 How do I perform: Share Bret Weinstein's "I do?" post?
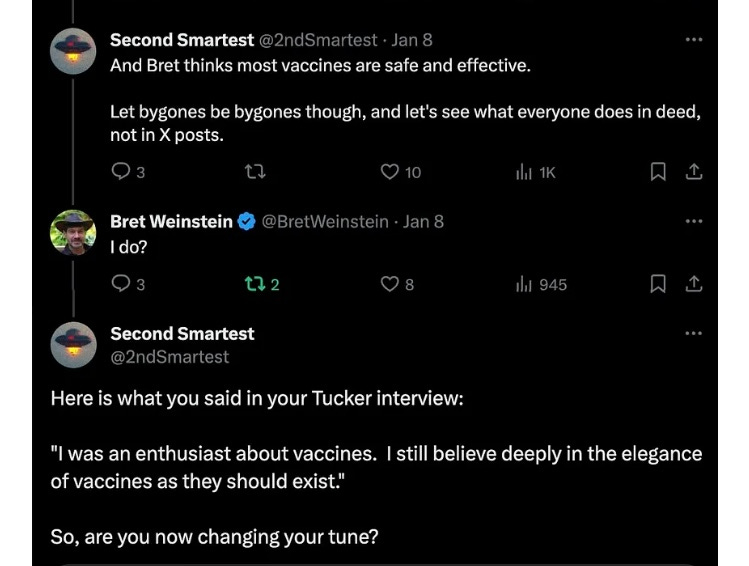coord(694,284)
